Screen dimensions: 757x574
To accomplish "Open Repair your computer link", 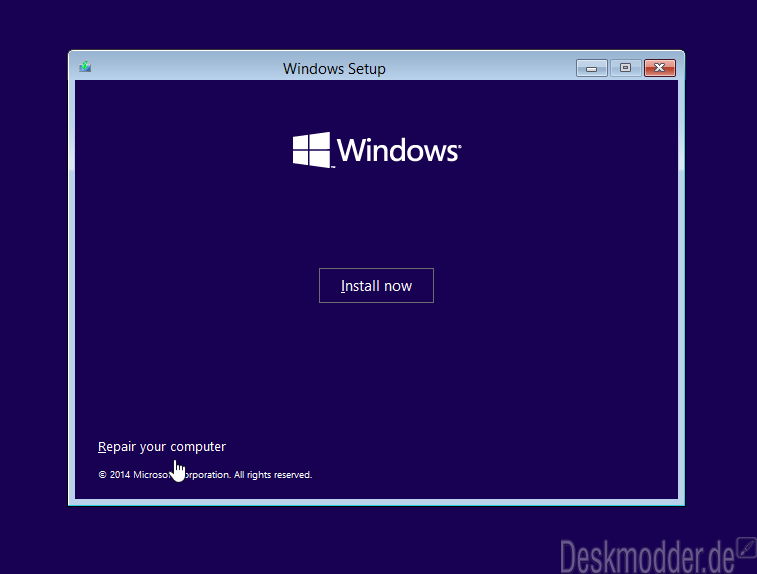I will (162, 447).
